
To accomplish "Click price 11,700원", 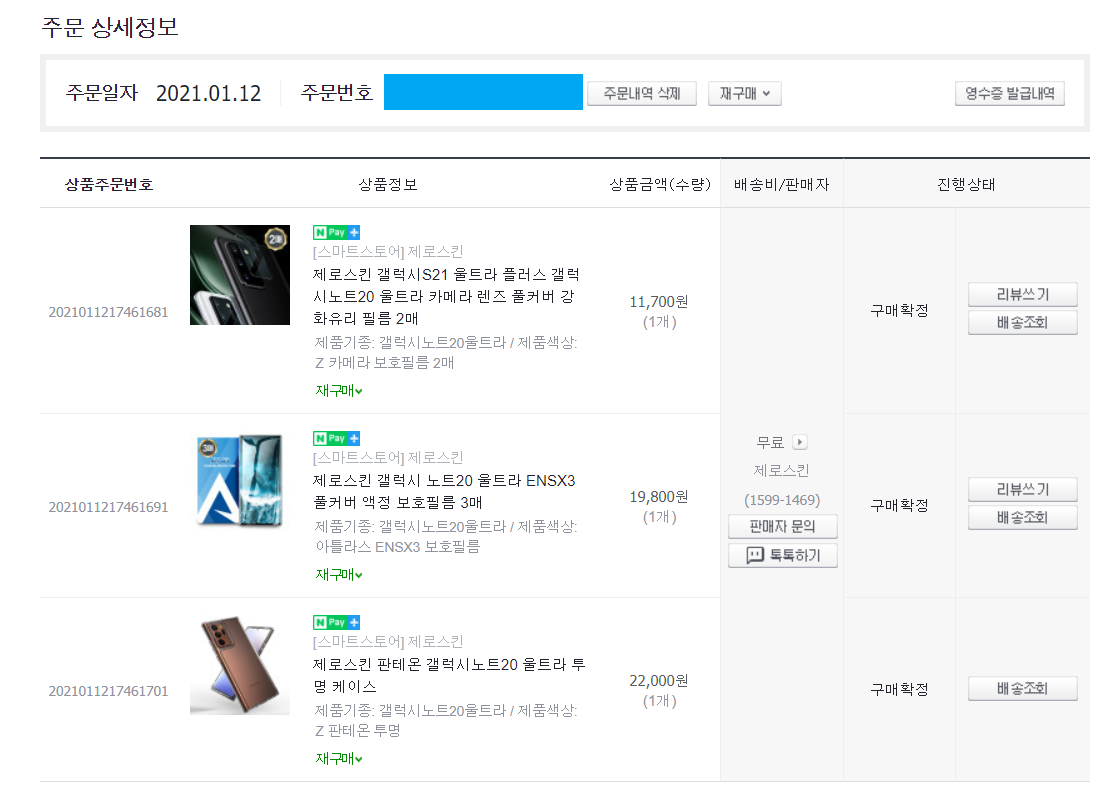I will coord(658,302).
